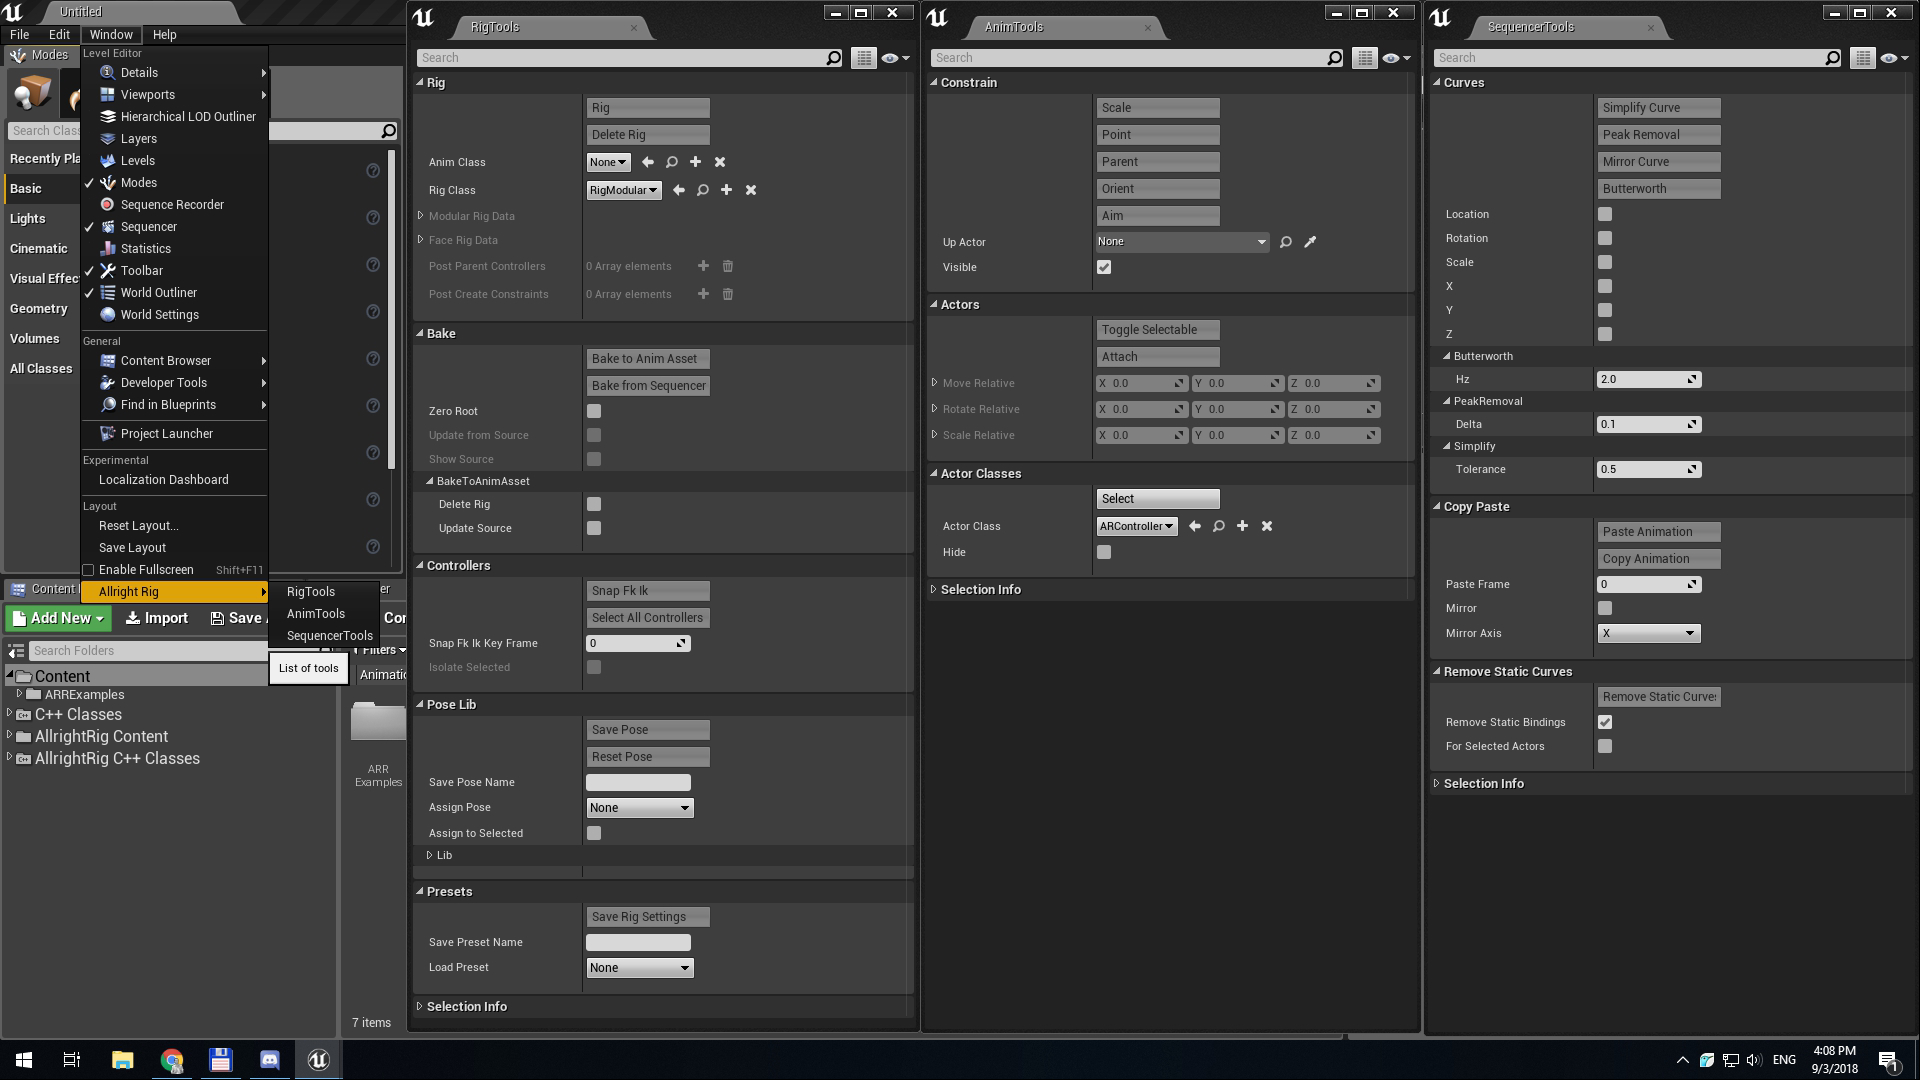Toggle the Visible checkbox in AnimTools
1920x1080 pixels.
(x=1104, y=266)
